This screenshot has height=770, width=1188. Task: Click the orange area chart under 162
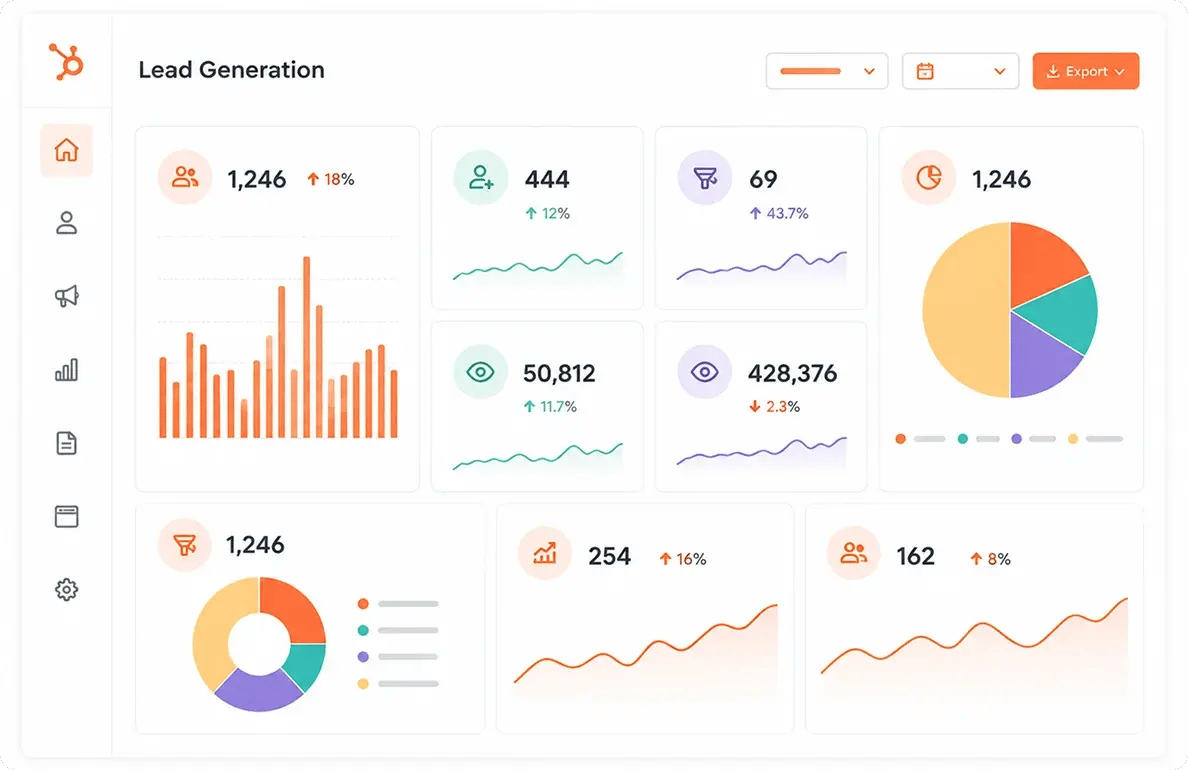tap(974, 648)
